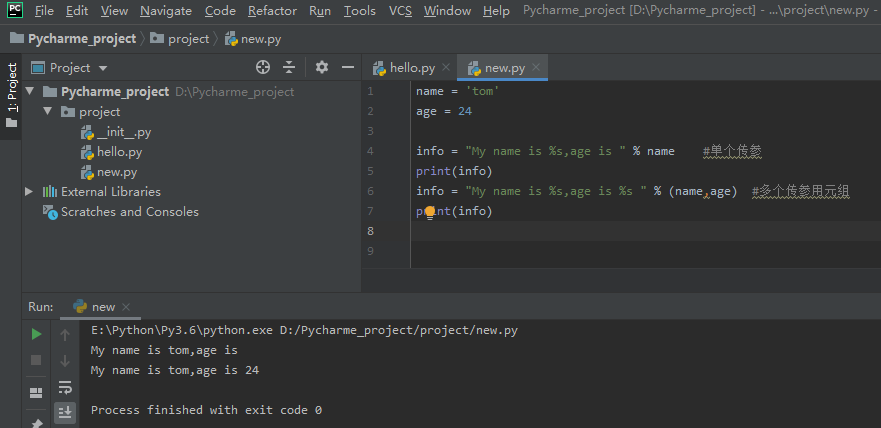Open the VCS menu
This screenshot has height=428, width=881.
(x=400, y=11)
